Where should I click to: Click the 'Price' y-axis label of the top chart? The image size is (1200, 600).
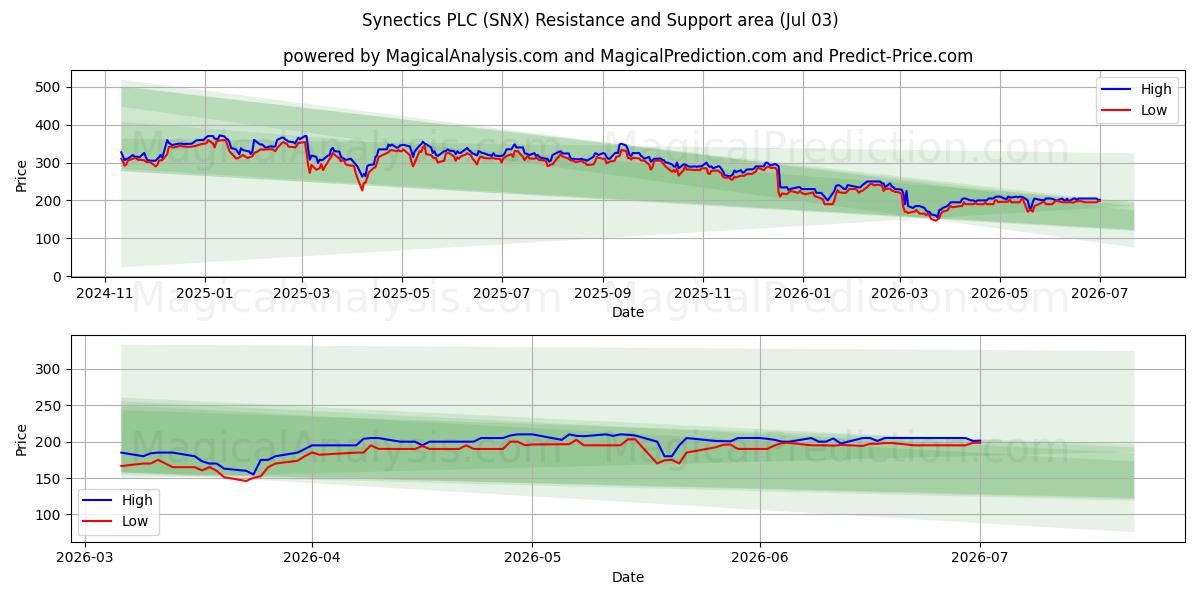coord(22,174)
